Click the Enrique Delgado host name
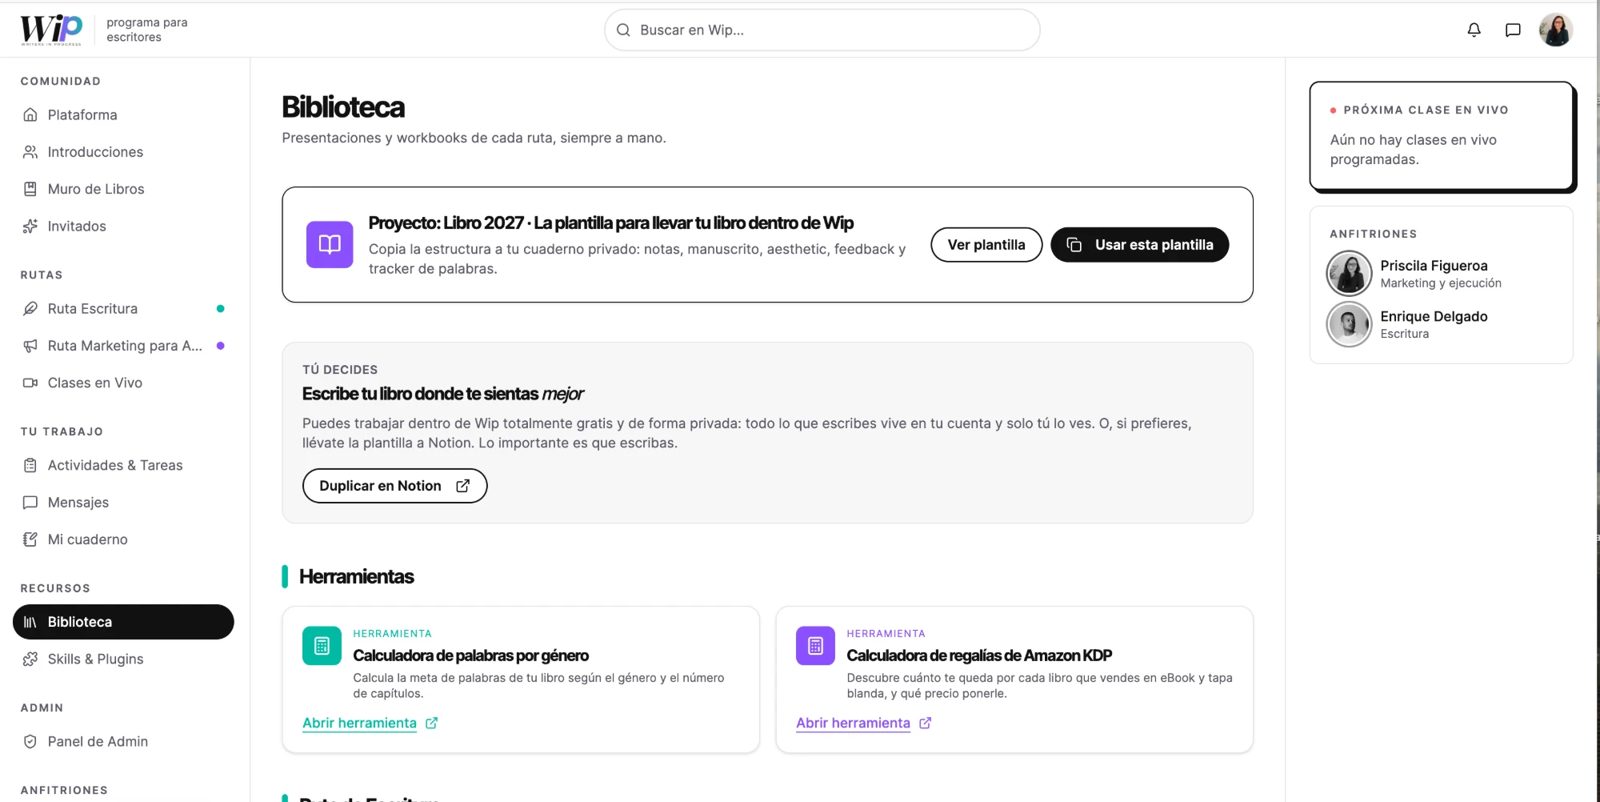Image resolution: width=1600 pixels, height=802 pixels. click(x=1434, y=317)
